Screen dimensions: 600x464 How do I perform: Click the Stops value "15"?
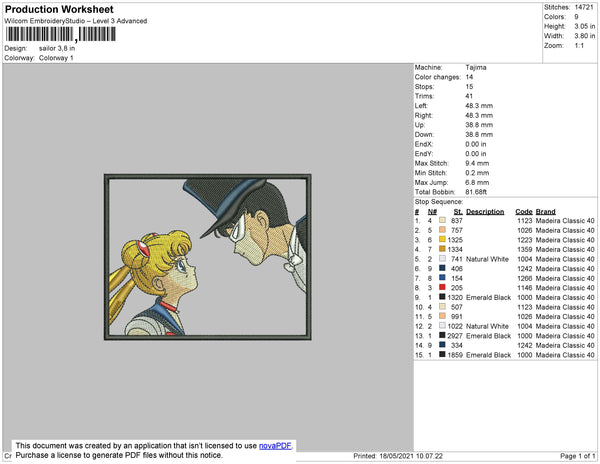pos(469,86)
